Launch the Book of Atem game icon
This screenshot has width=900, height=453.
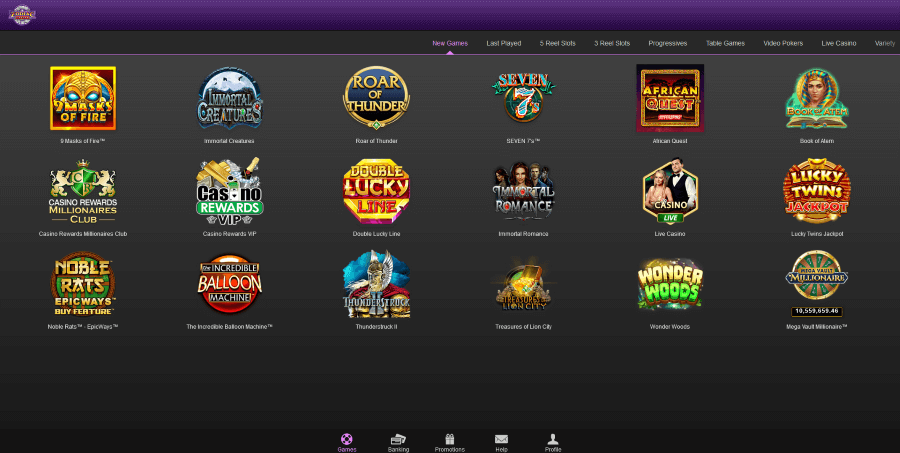click(817, 98)
